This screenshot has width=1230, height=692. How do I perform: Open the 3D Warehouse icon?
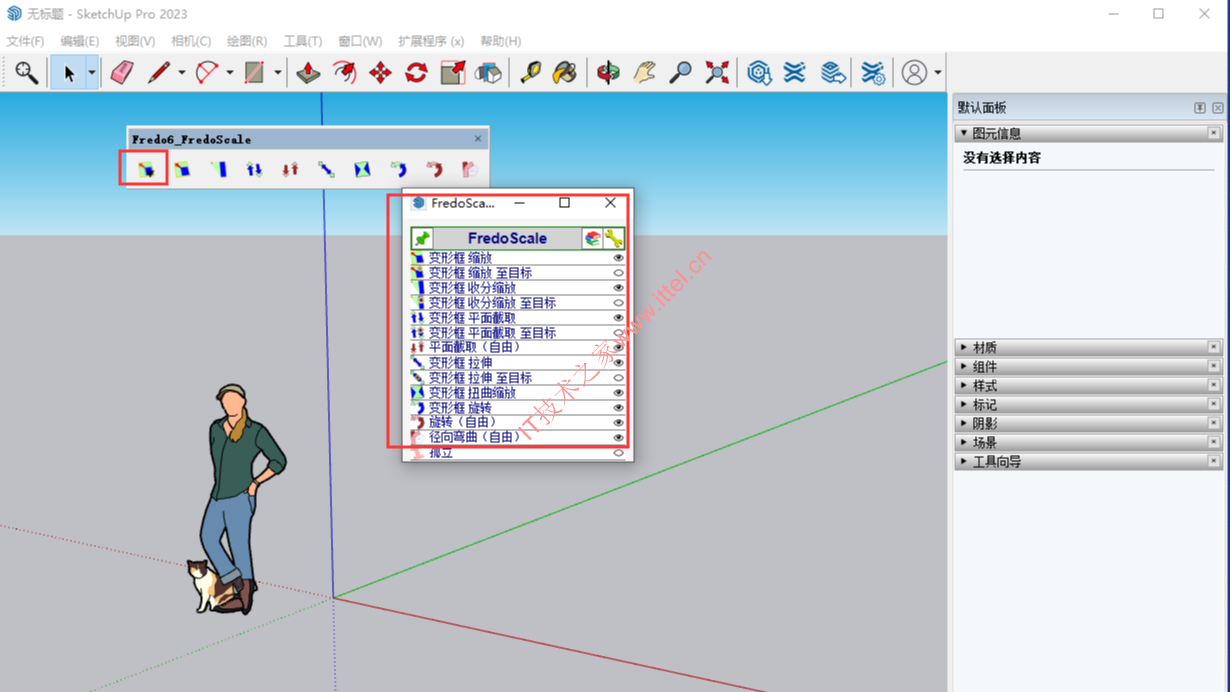tap(759, 72)
